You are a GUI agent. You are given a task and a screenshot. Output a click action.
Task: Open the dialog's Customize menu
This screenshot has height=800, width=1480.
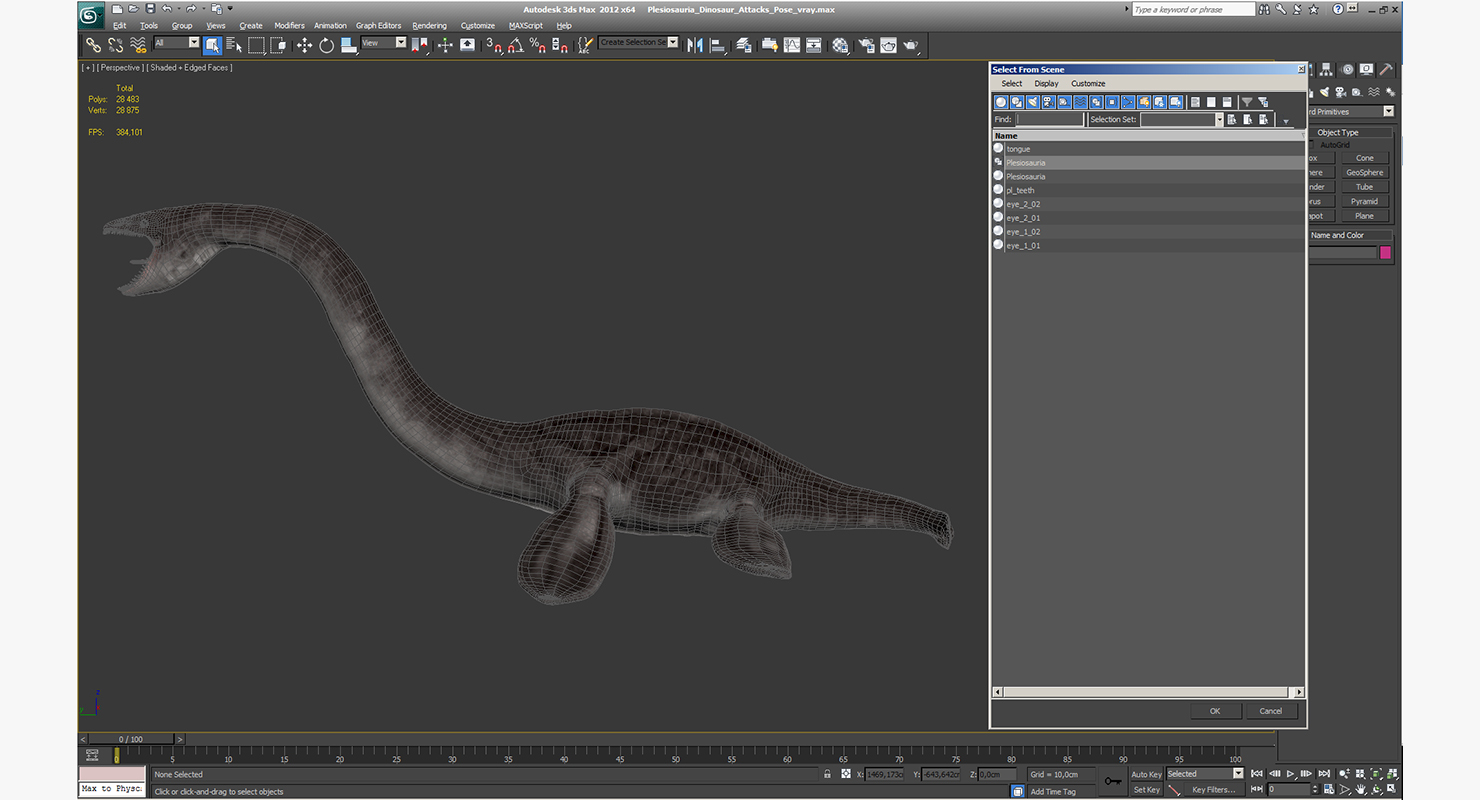1088,84
